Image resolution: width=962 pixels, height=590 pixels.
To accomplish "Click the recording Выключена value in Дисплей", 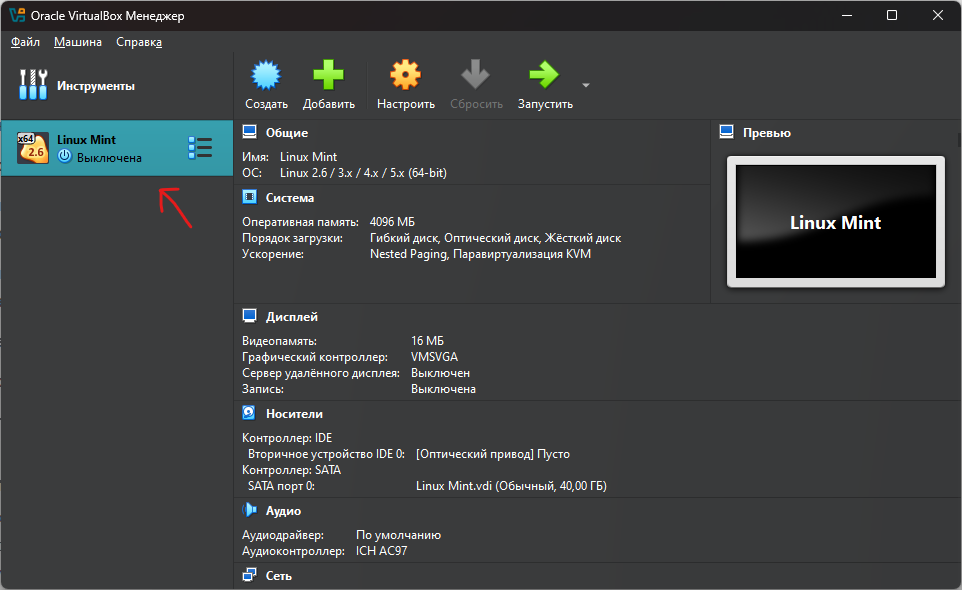I will 444,388.
